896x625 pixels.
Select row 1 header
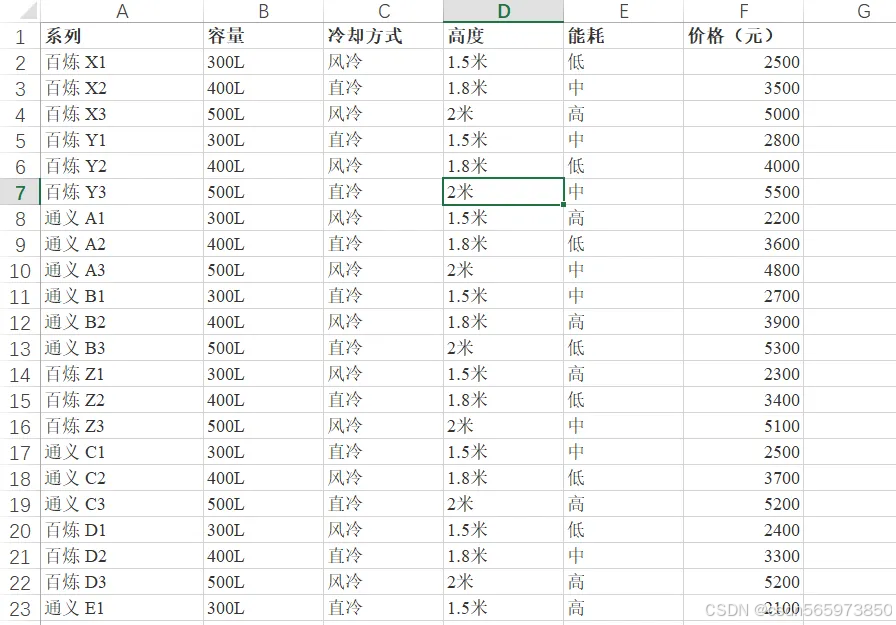20,36
